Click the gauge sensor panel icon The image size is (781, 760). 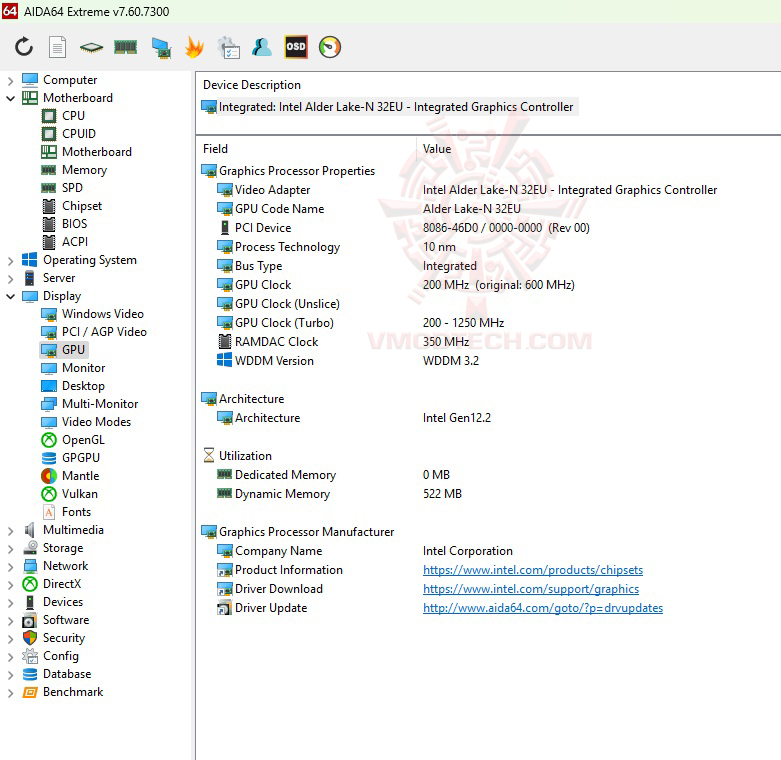(330, 47)
